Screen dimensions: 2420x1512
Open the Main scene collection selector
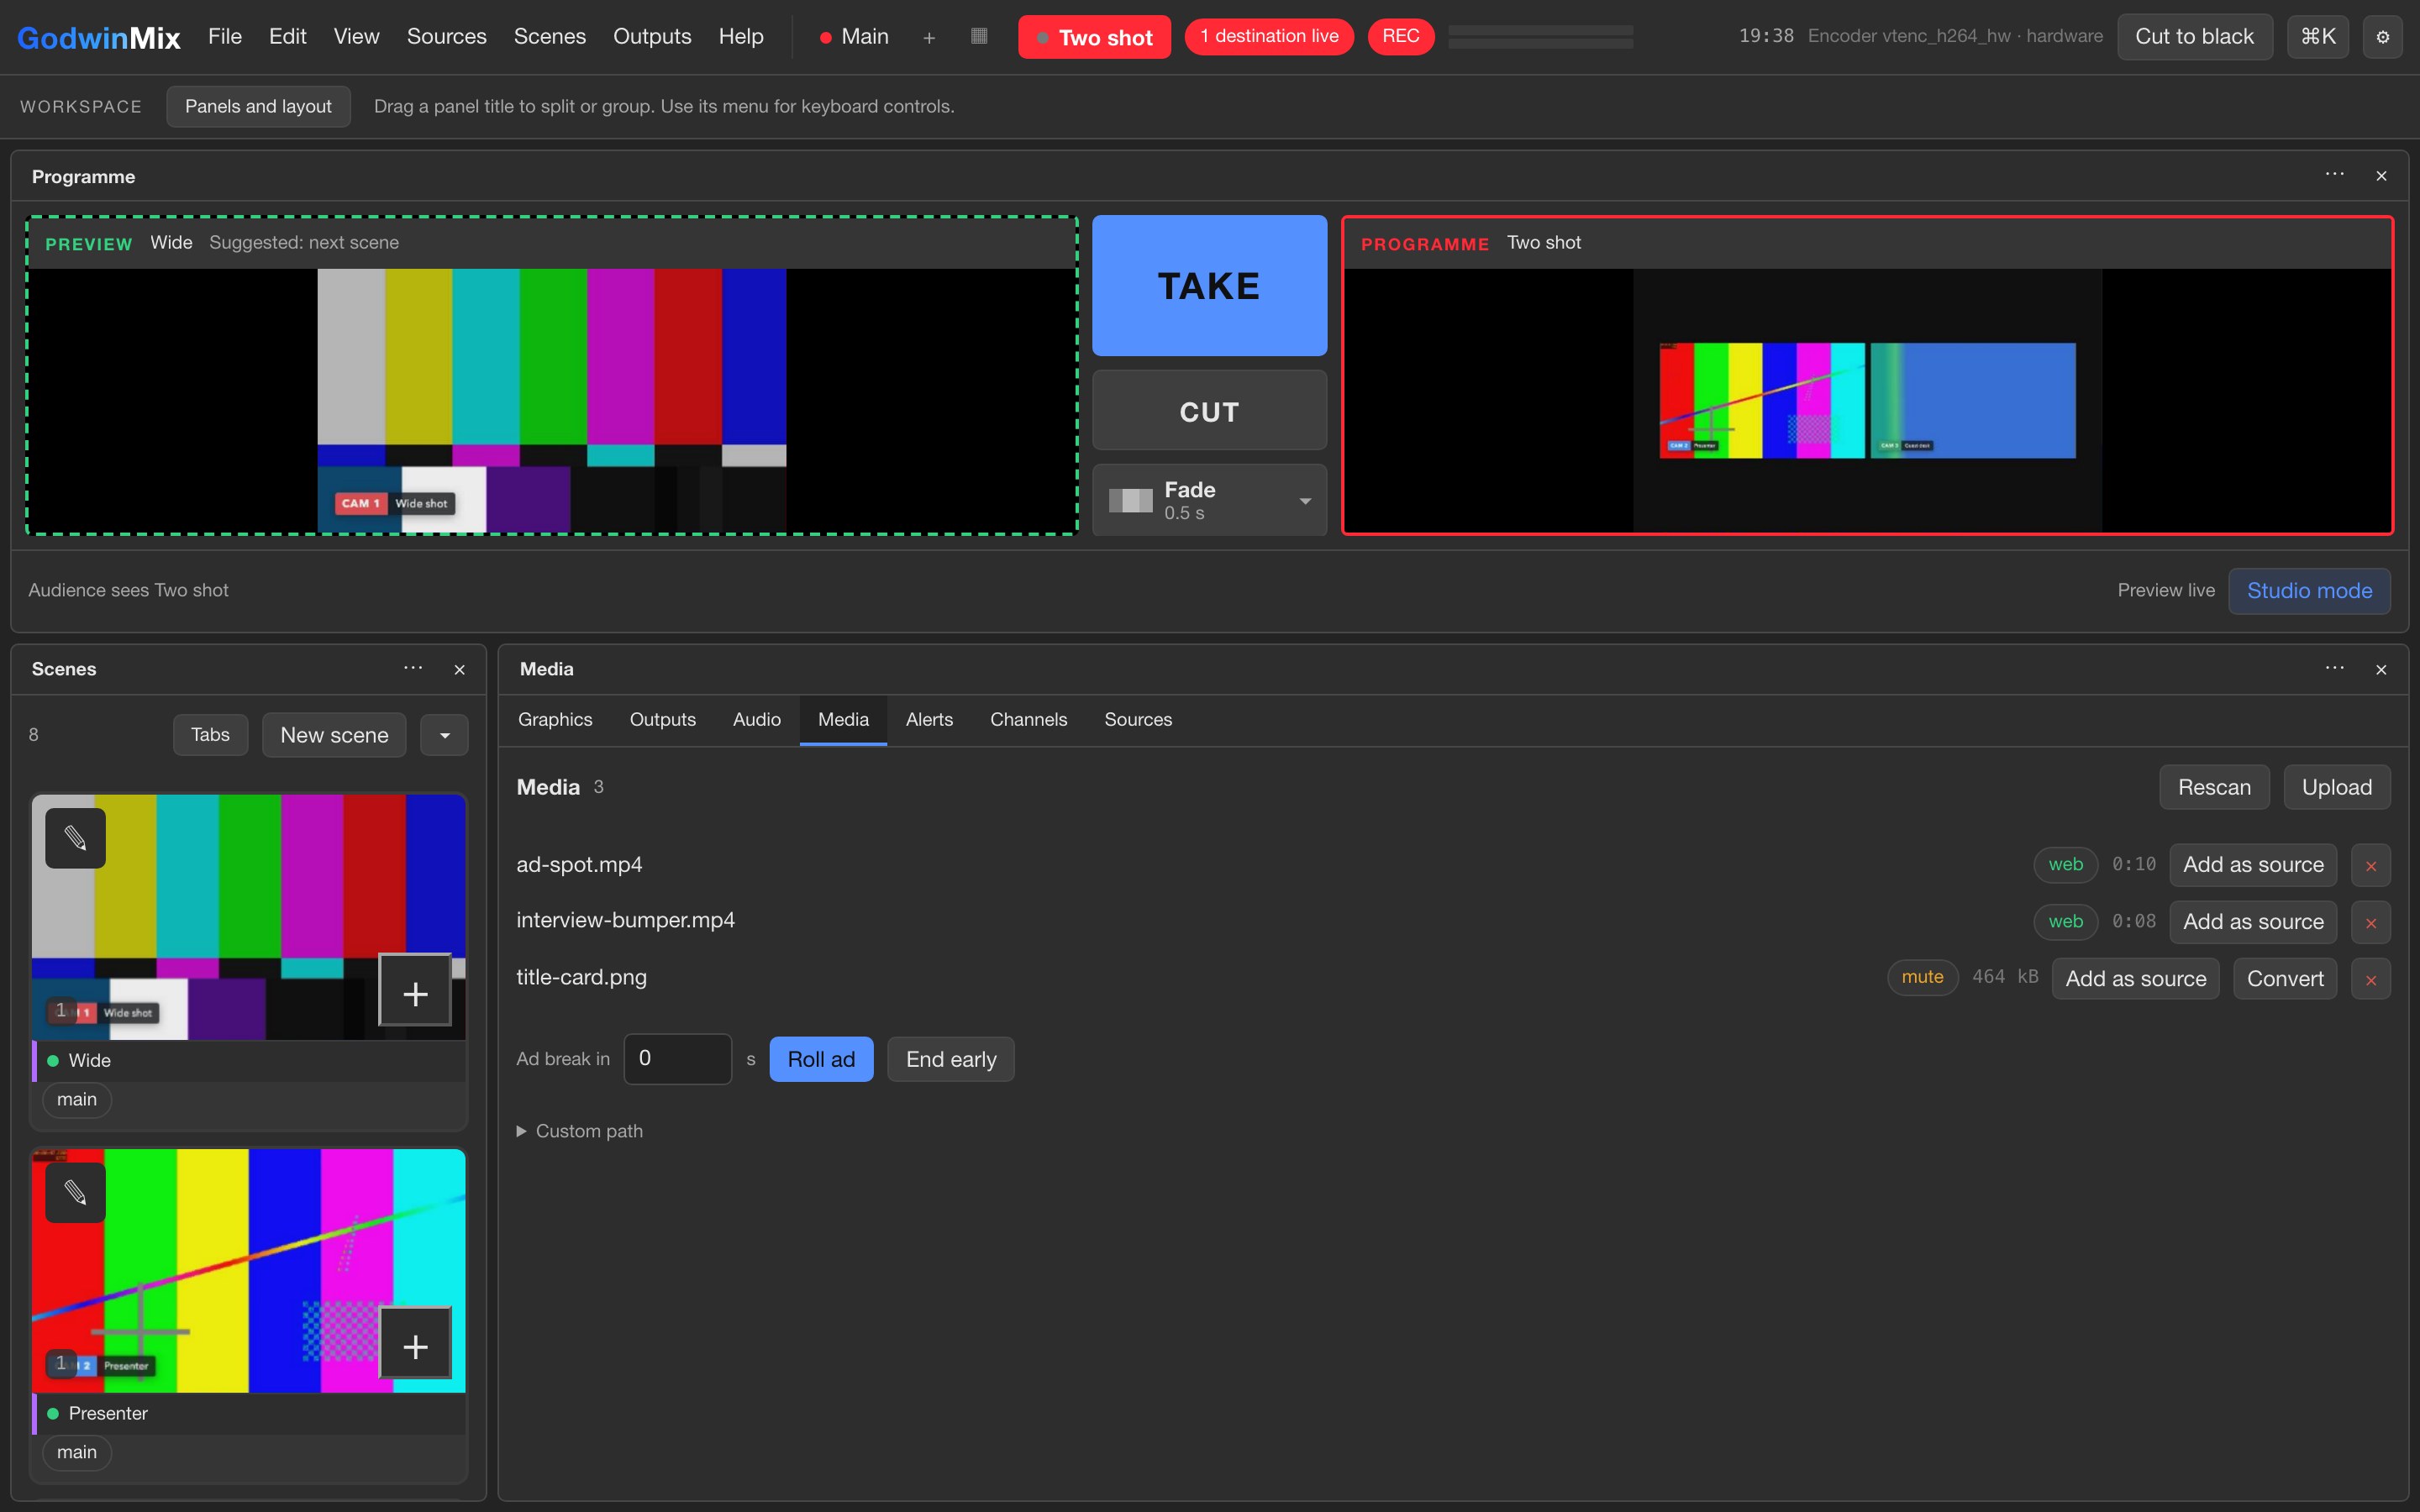854,37
